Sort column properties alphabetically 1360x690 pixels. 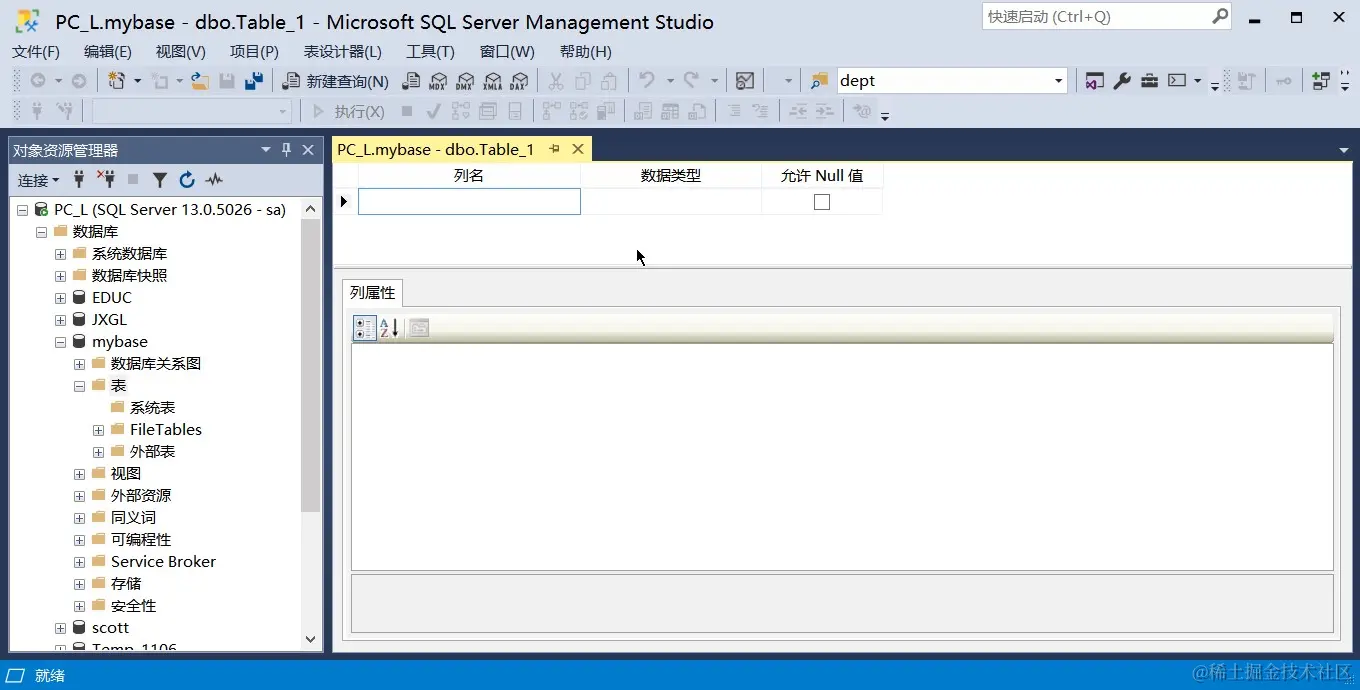[x=389, y=328]
